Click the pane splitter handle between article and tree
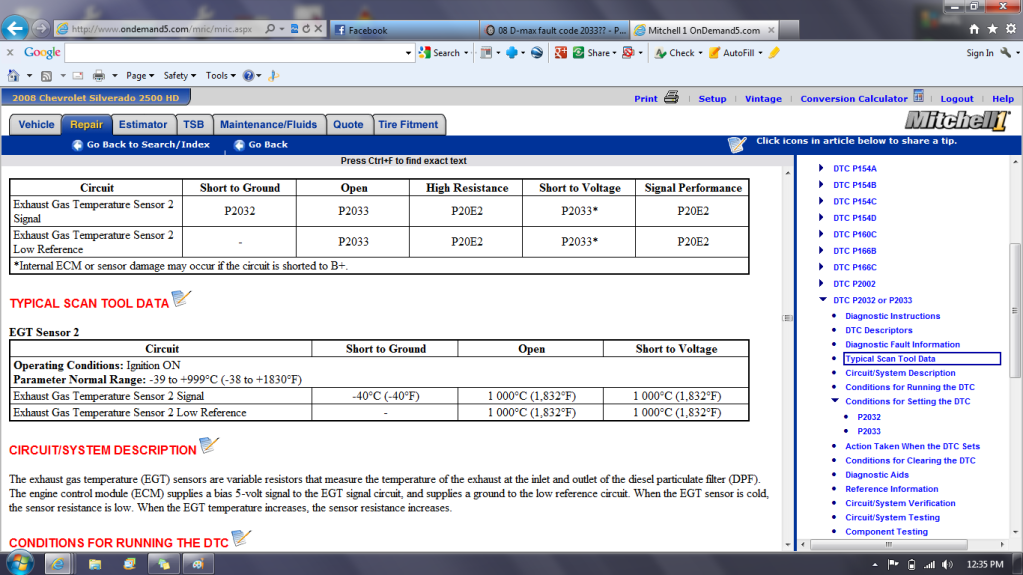Screen dimensions: 1023x575 click(x=788, y=318)
